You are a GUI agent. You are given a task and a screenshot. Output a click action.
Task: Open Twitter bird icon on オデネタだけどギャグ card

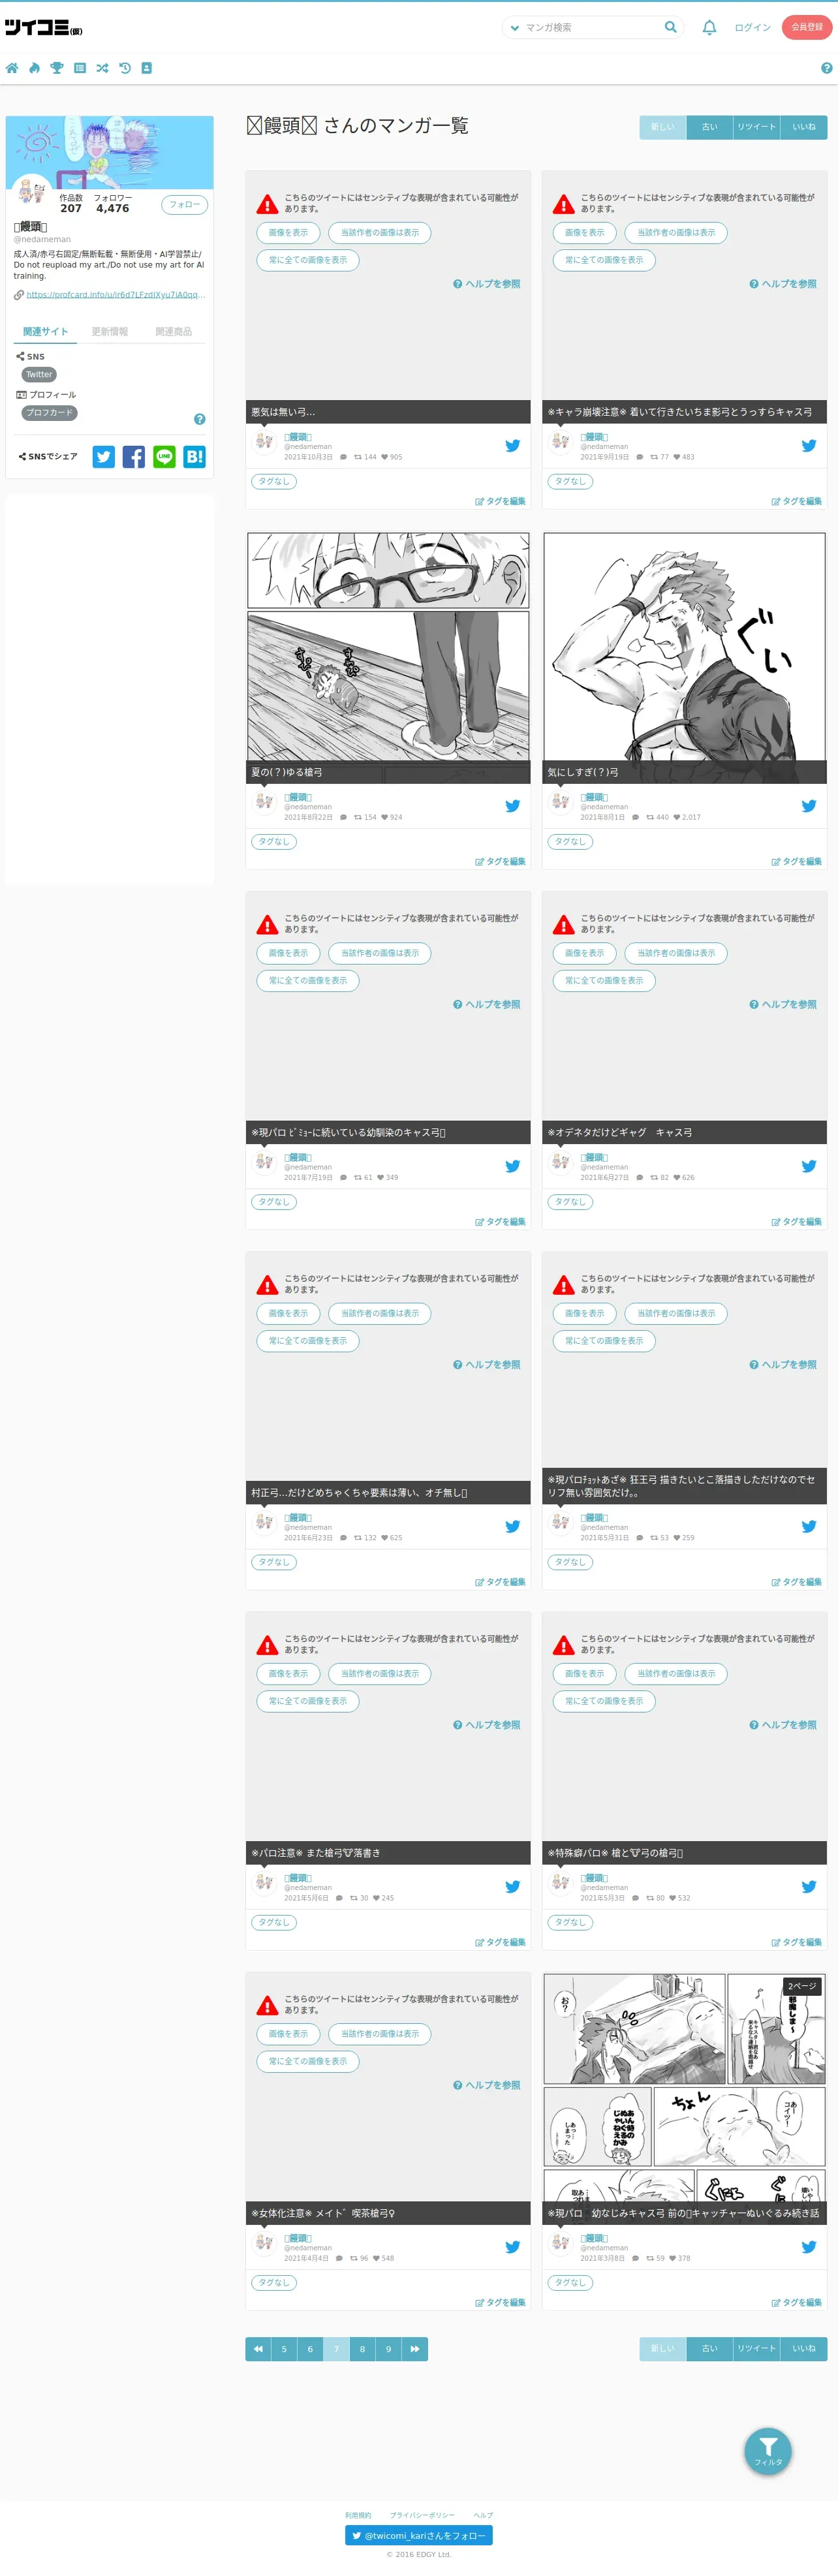(809, 1166)
